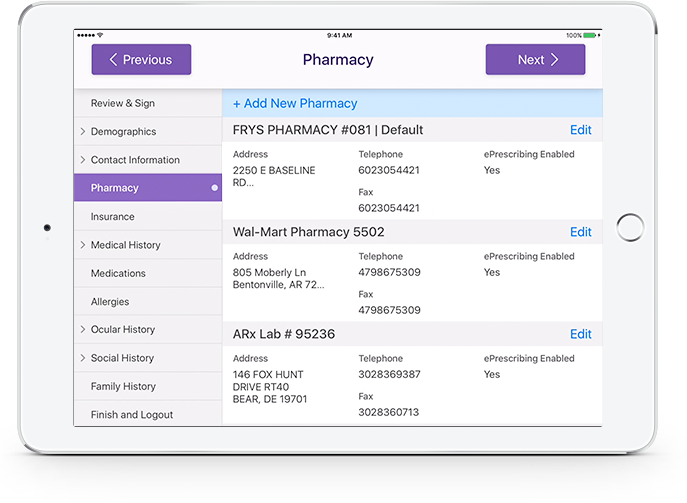The image size is (687, 503).
Task: Tap the Pharmacy page title
Action: [338, 59]
